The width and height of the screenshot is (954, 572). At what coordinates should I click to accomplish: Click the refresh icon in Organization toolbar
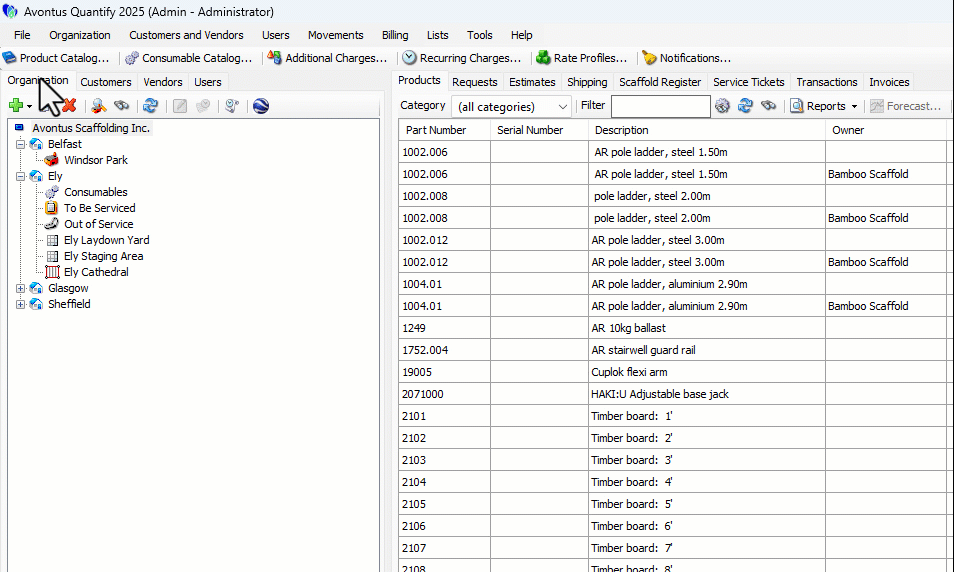[150, 105]
